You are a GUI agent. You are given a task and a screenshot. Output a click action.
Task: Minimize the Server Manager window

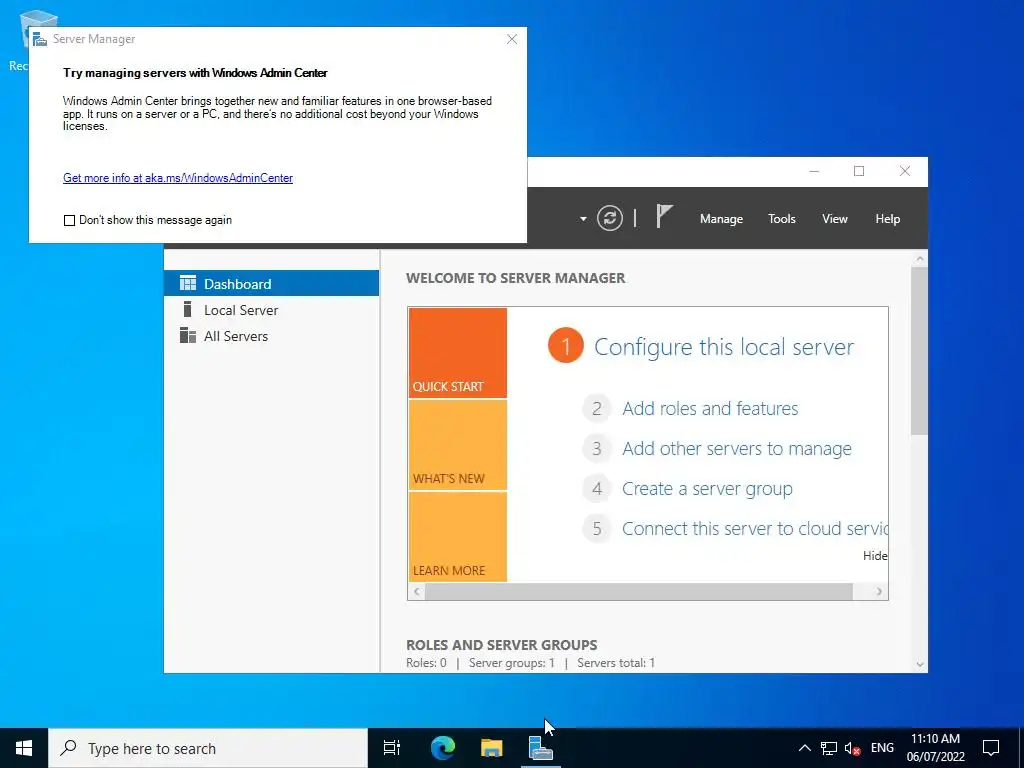click(x=814, y=172)
